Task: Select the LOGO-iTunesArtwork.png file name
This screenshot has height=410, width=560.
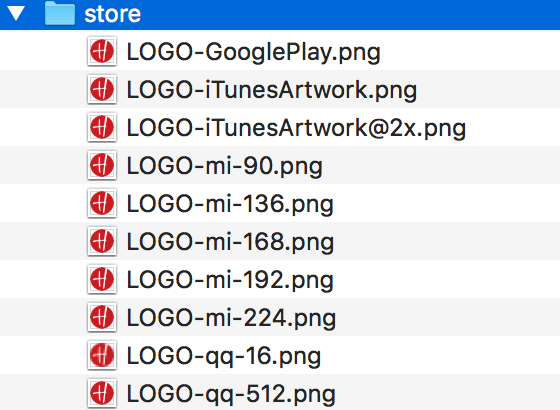Action: [x=272, y=90]
